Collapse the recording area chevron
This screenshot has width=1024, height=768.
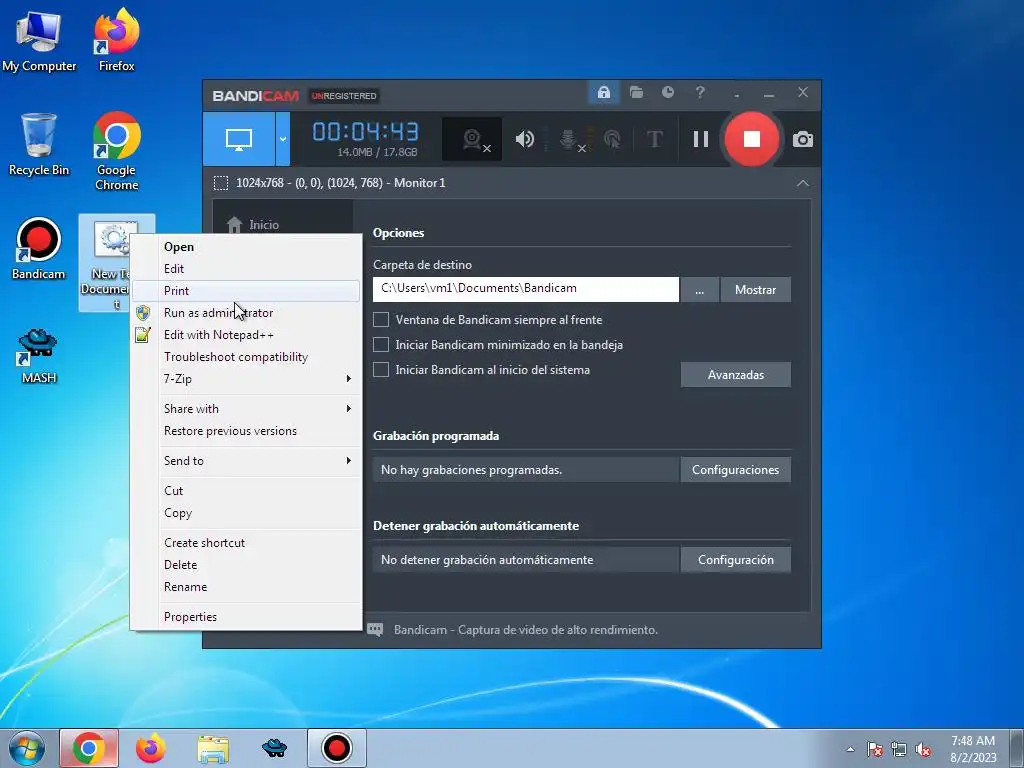click(x=803, y=183)
